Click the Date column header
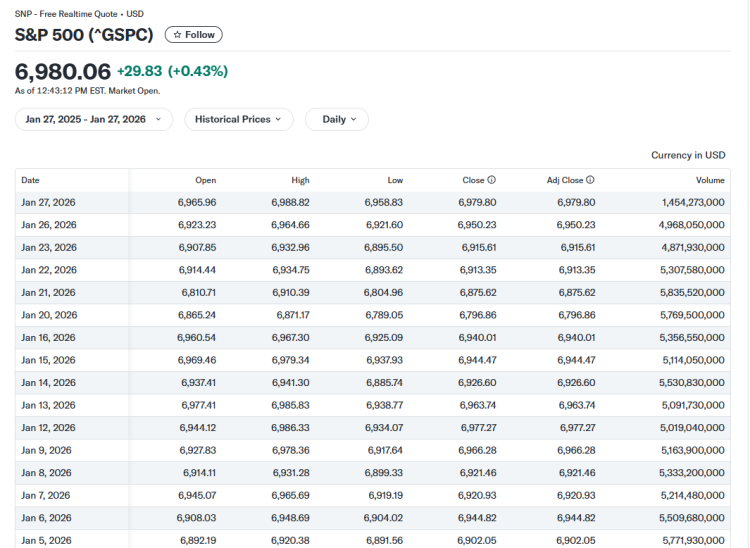Screen dimensions: 750x548 (31, 180)
